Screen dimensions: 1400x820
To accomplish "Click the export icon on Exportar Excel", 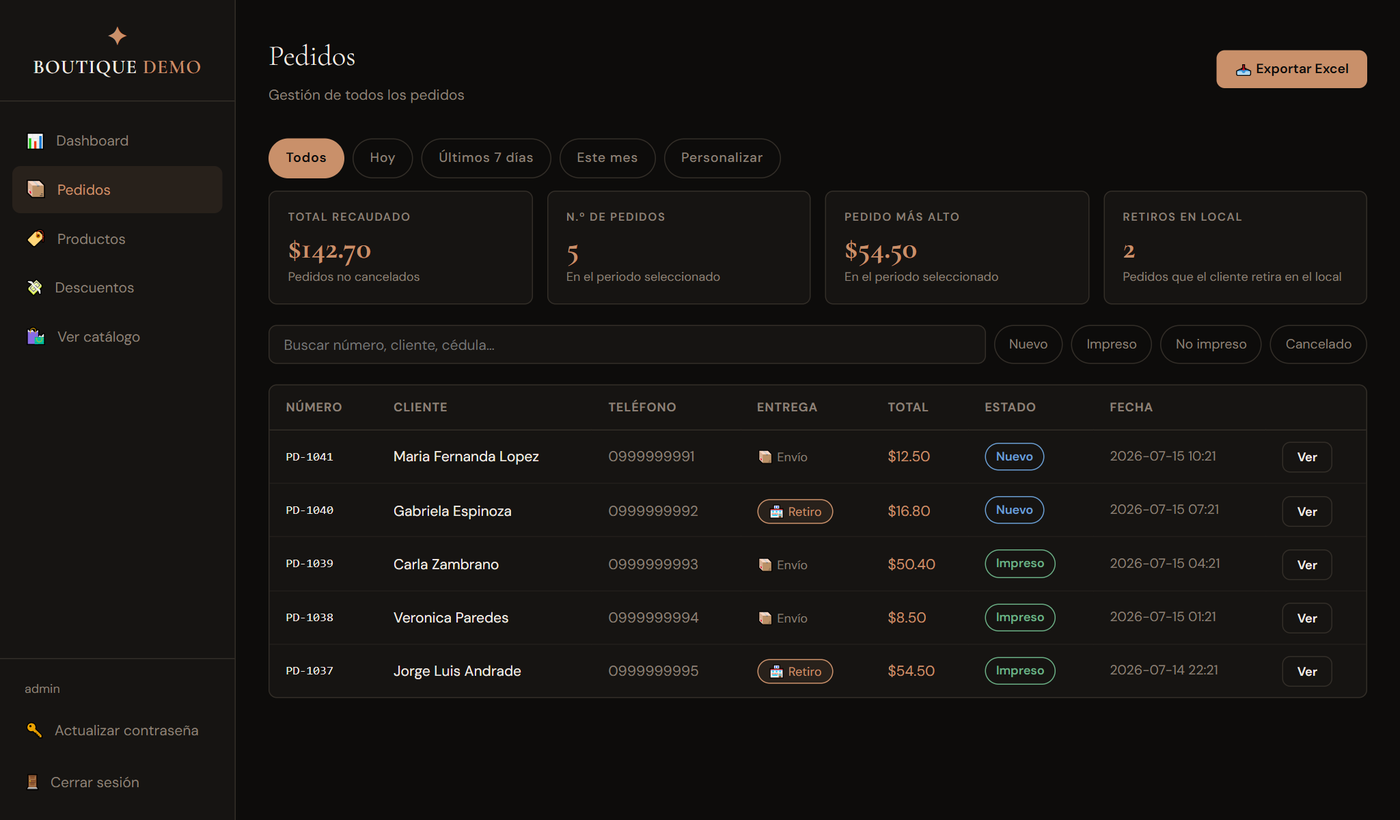I will [1244, 70].
